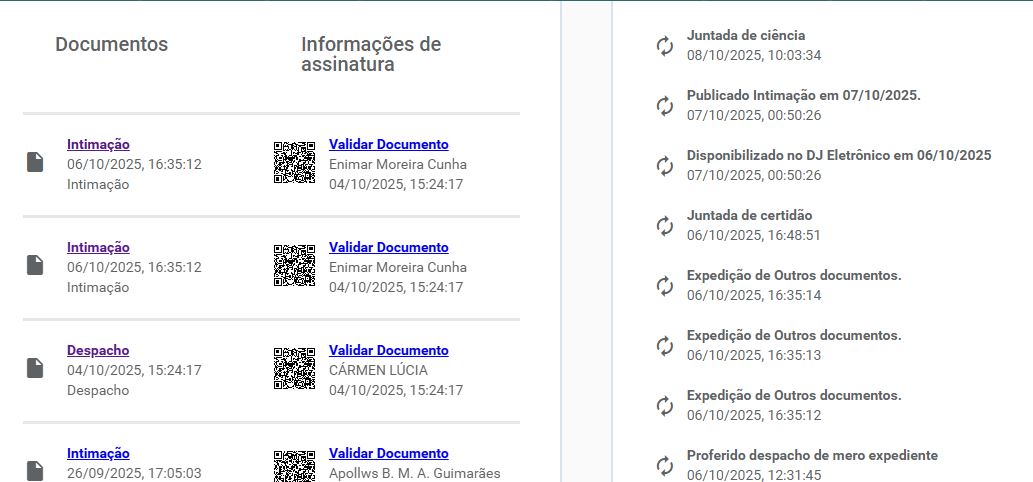
Task: Click sync icon for Expedição at 16:35:12
Action: 665,406
